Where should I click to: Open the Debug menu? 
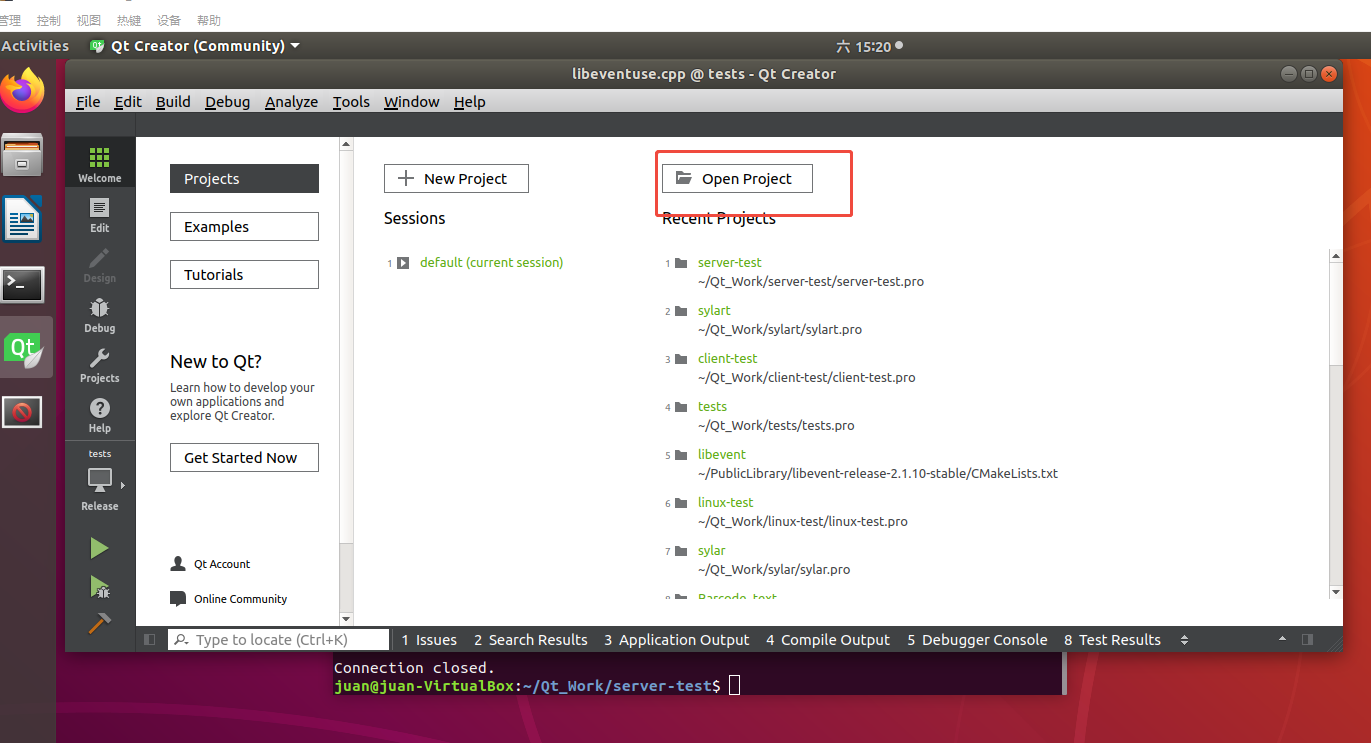click(228, 102)
